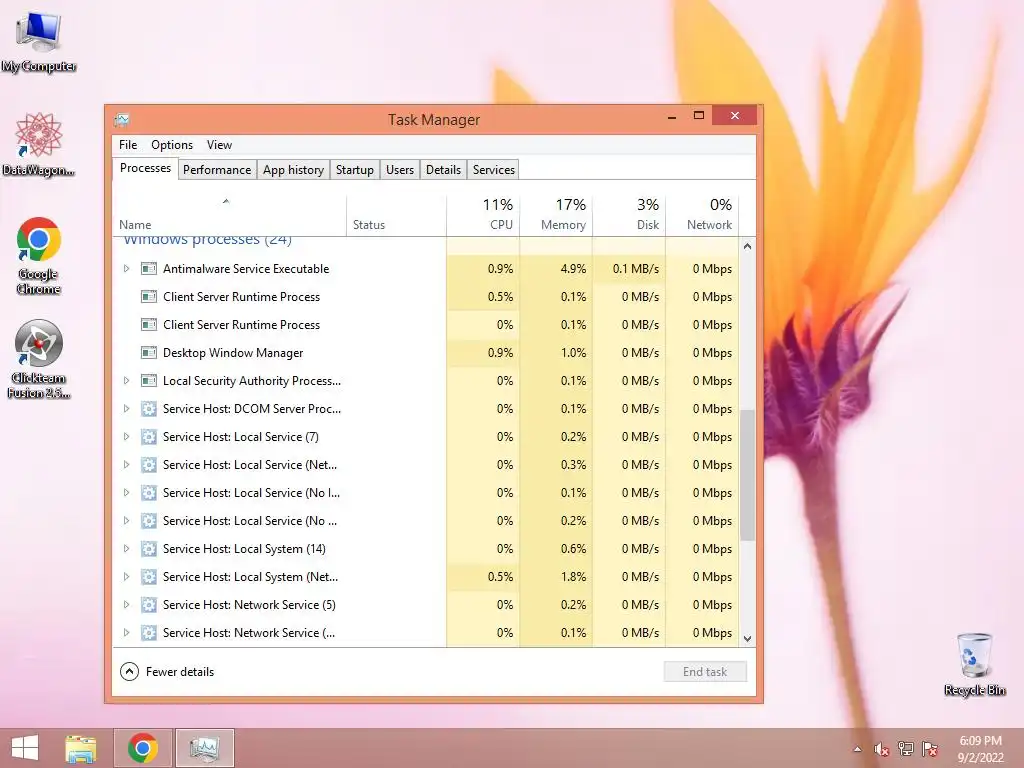The height and width of the screenshot is (768, 1024).
Task: Switch to the App history tab
Action: [293, 170]
